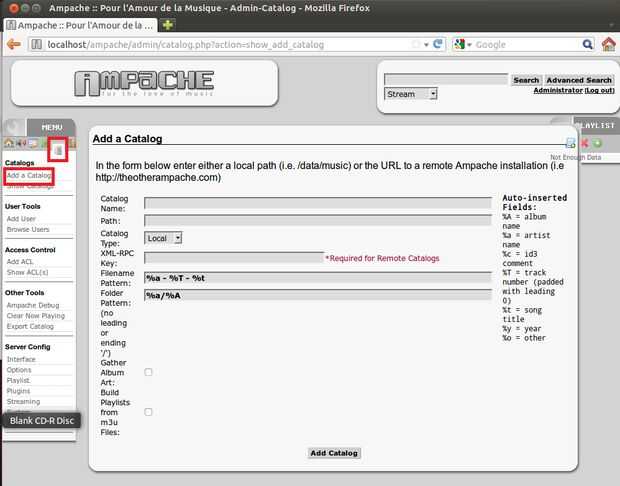Click the site identity icon in URL bar
Screen dimensions: 620x486
point(36,44)
